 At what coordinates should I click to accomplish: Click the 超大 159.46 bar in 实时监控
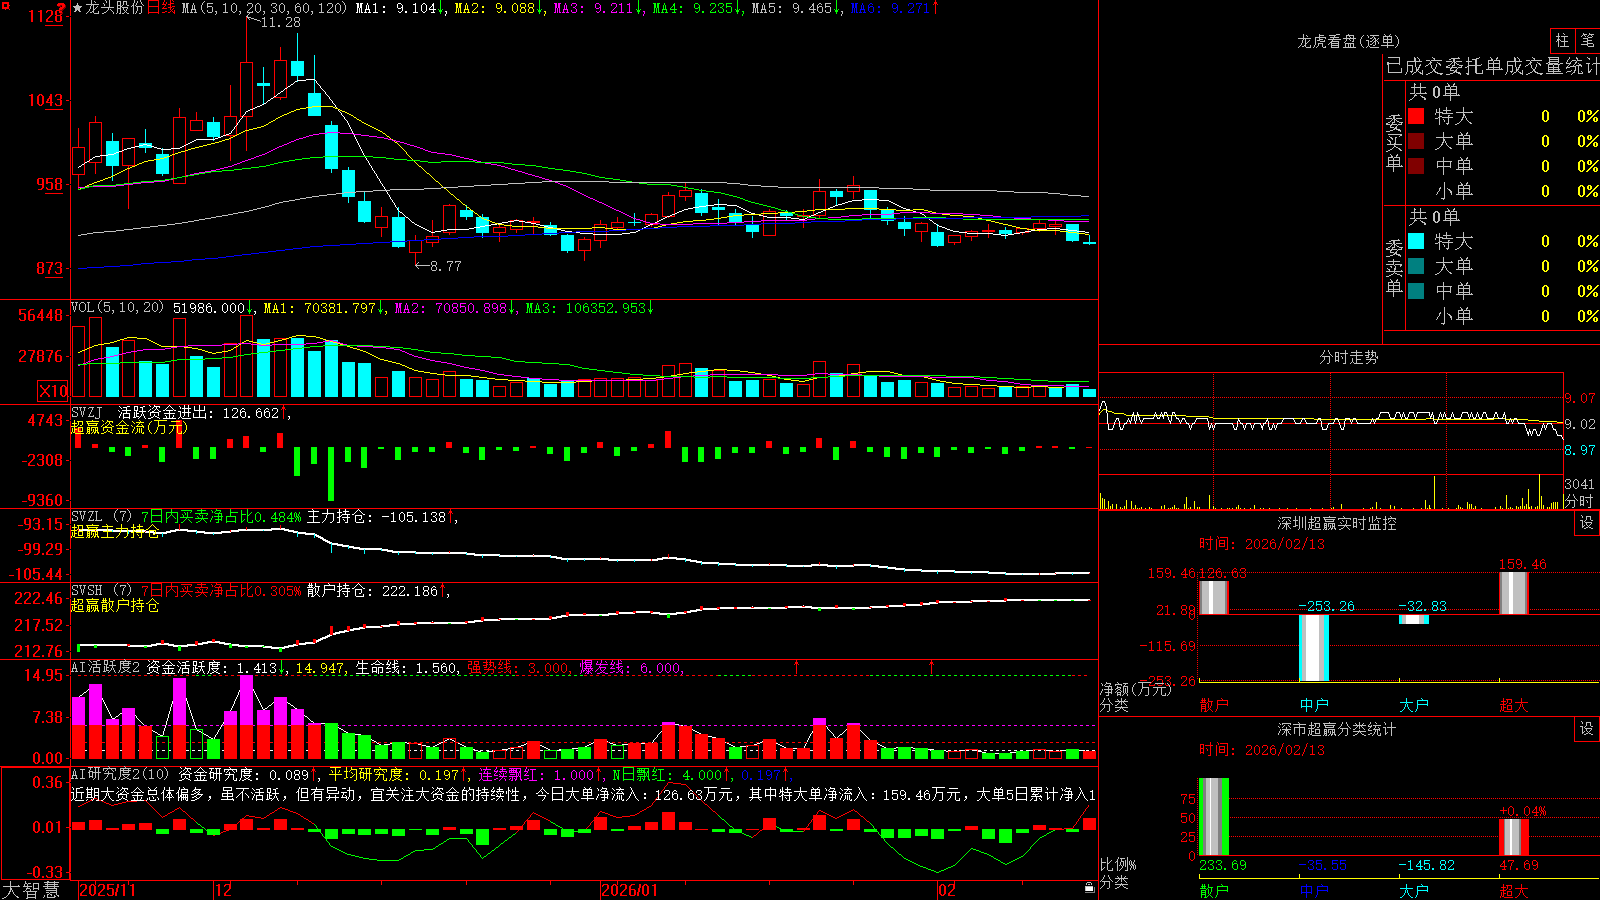(x=1513, y=593)
